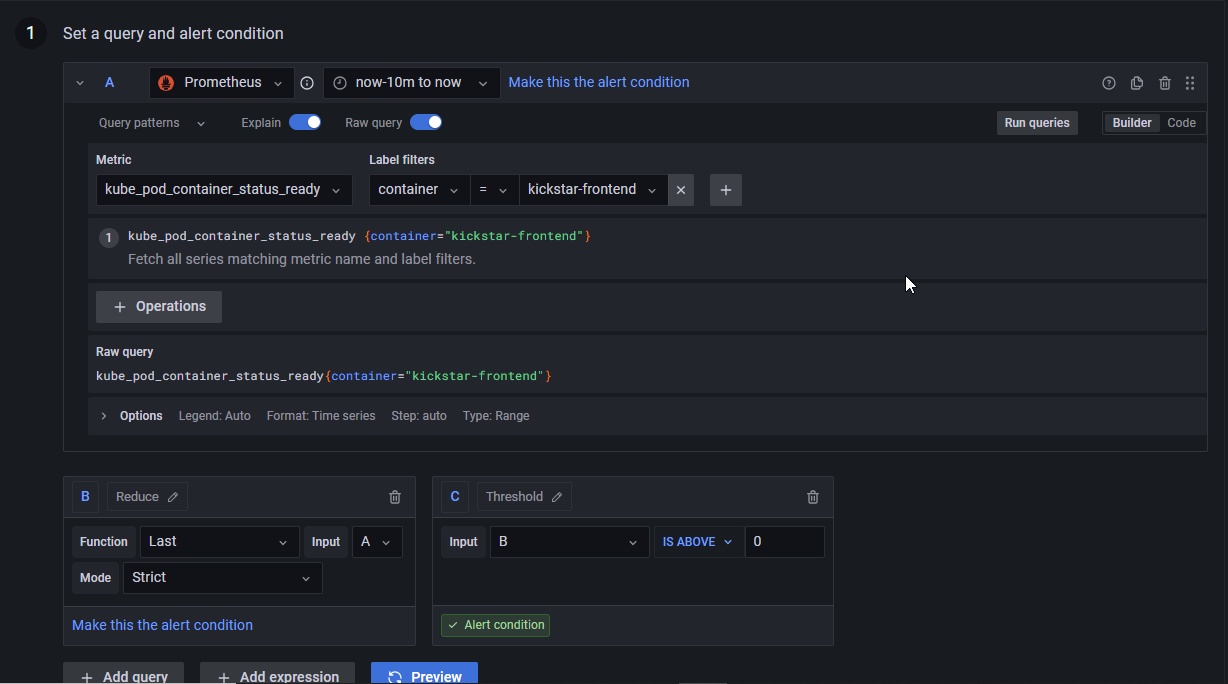Viewport: 1228px width, 684px height.
Task: Open the kickstar-frontend value dropdown
Action: click(594, 190)
